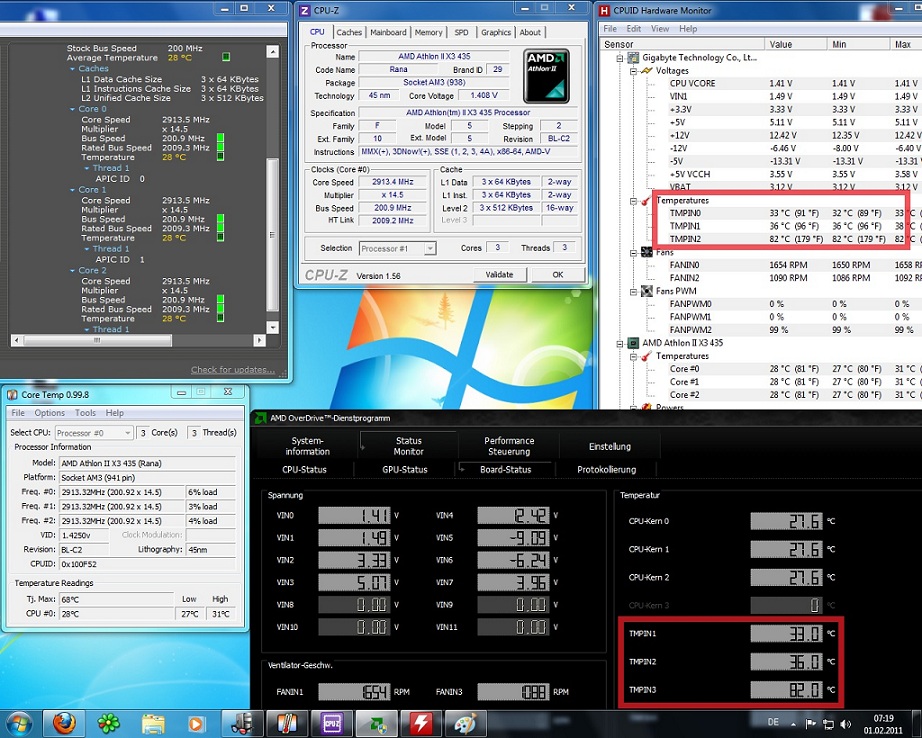Switch to OverDrive GPU-Status subtab
This screenshot has height=738, width=922.
pos(405,469)
